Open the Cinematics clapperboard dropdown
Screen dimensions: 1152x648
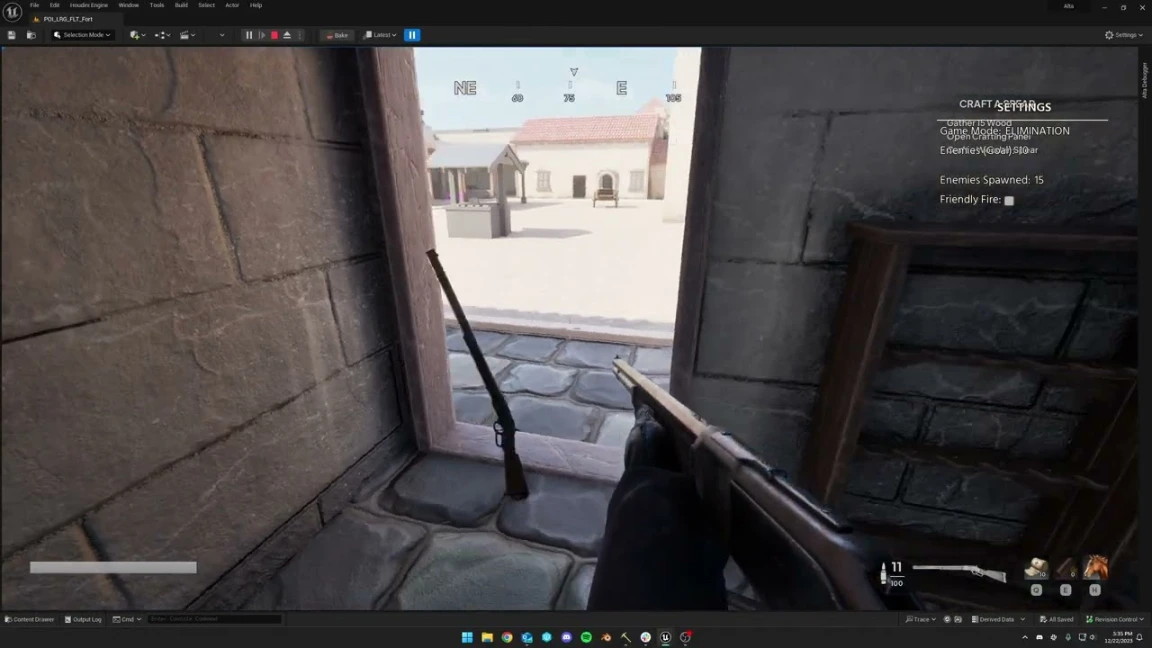187,35
